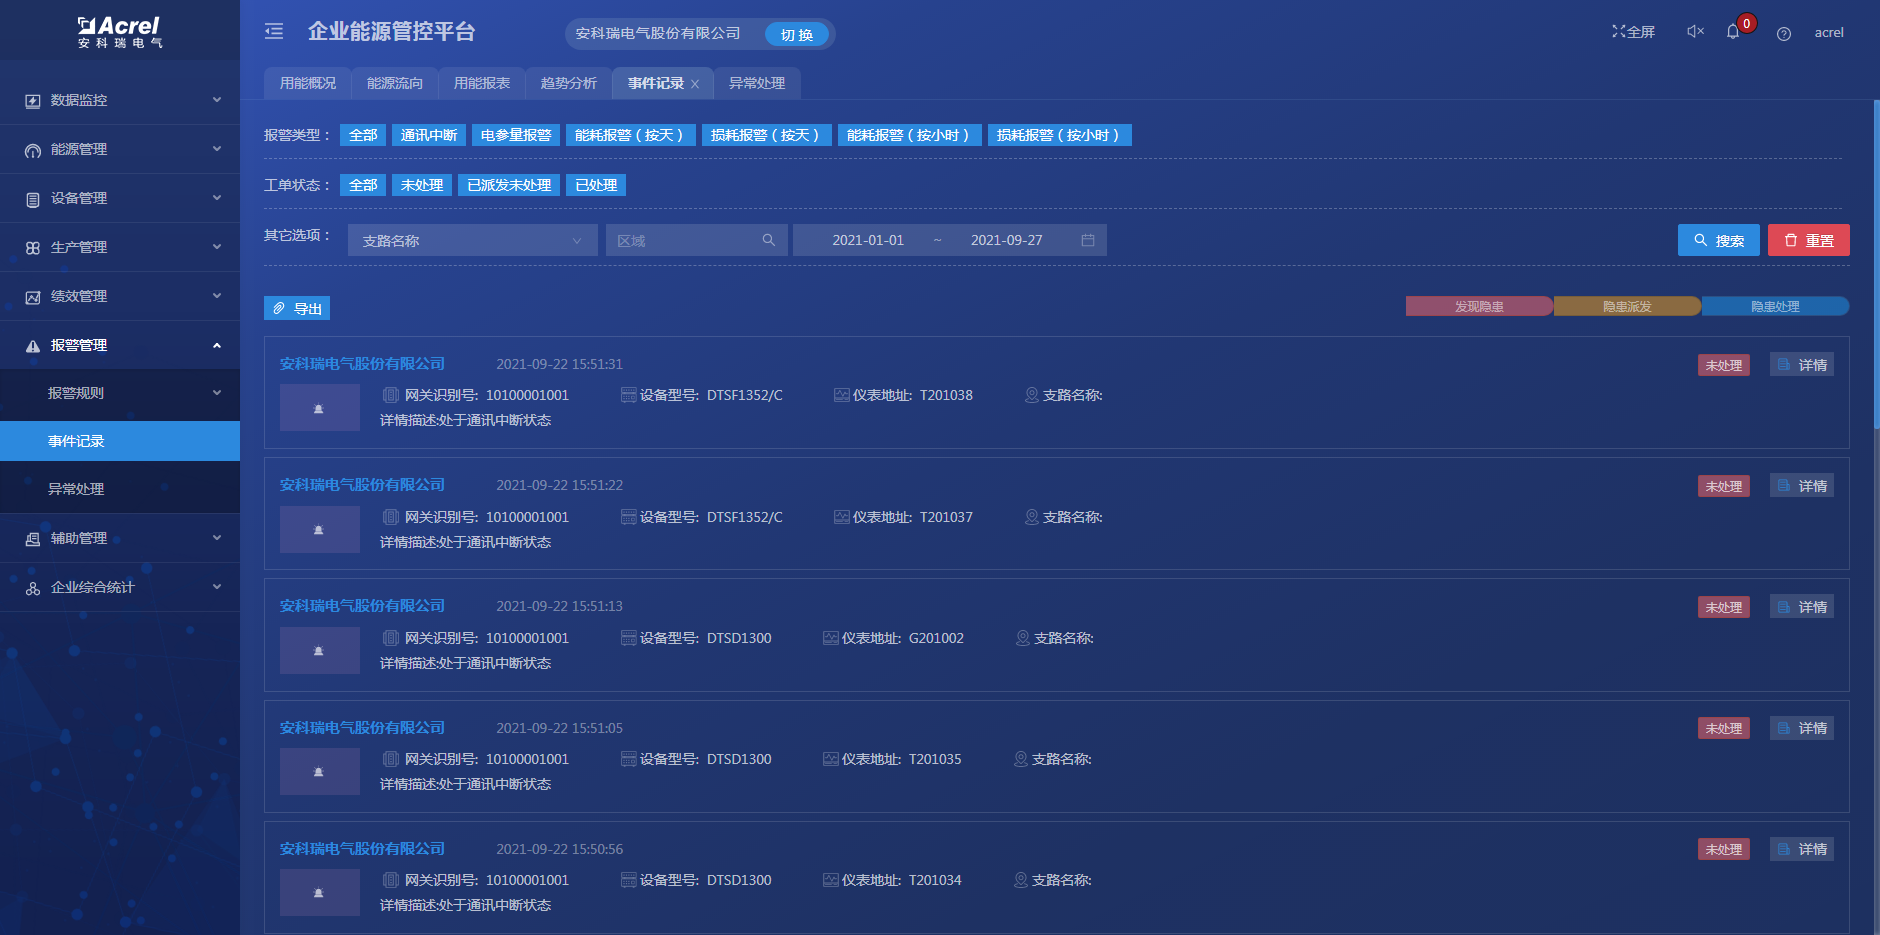Switch to the 趋势分析 tab

[568, 83]
